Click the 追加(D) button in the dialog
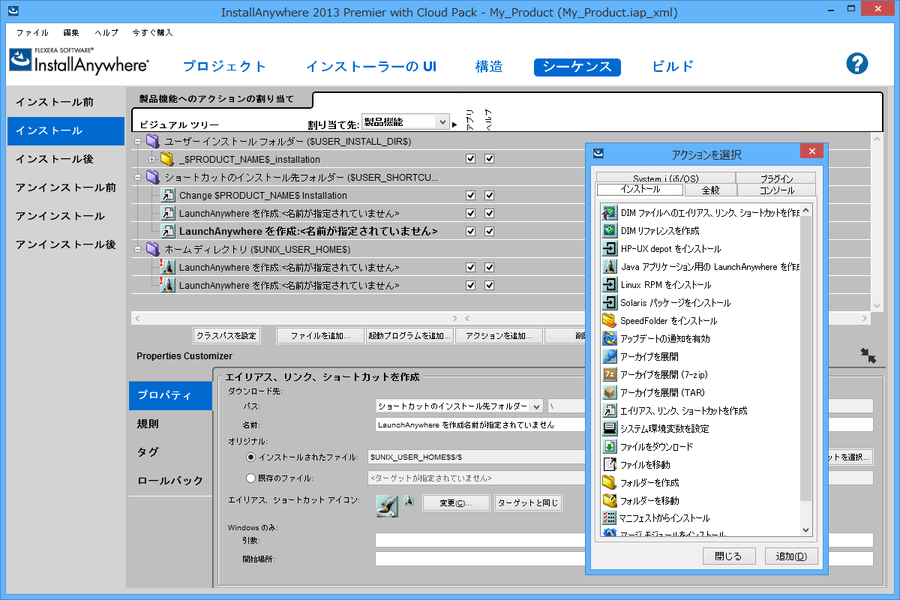Screen dimensions: 900x600 (x=791, y=556)
